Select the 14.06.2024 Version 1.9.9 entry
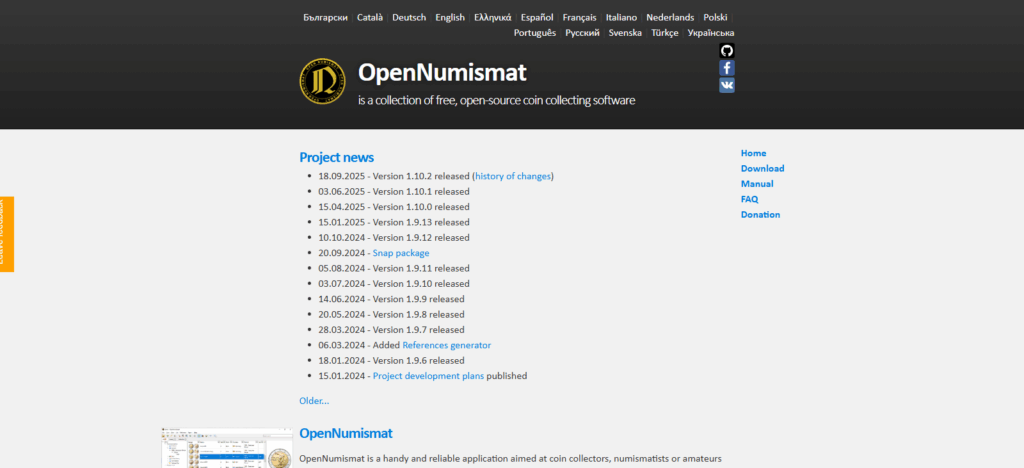Image resolution: width=1024 pixels, height=468 pixels. pos(391,299)
